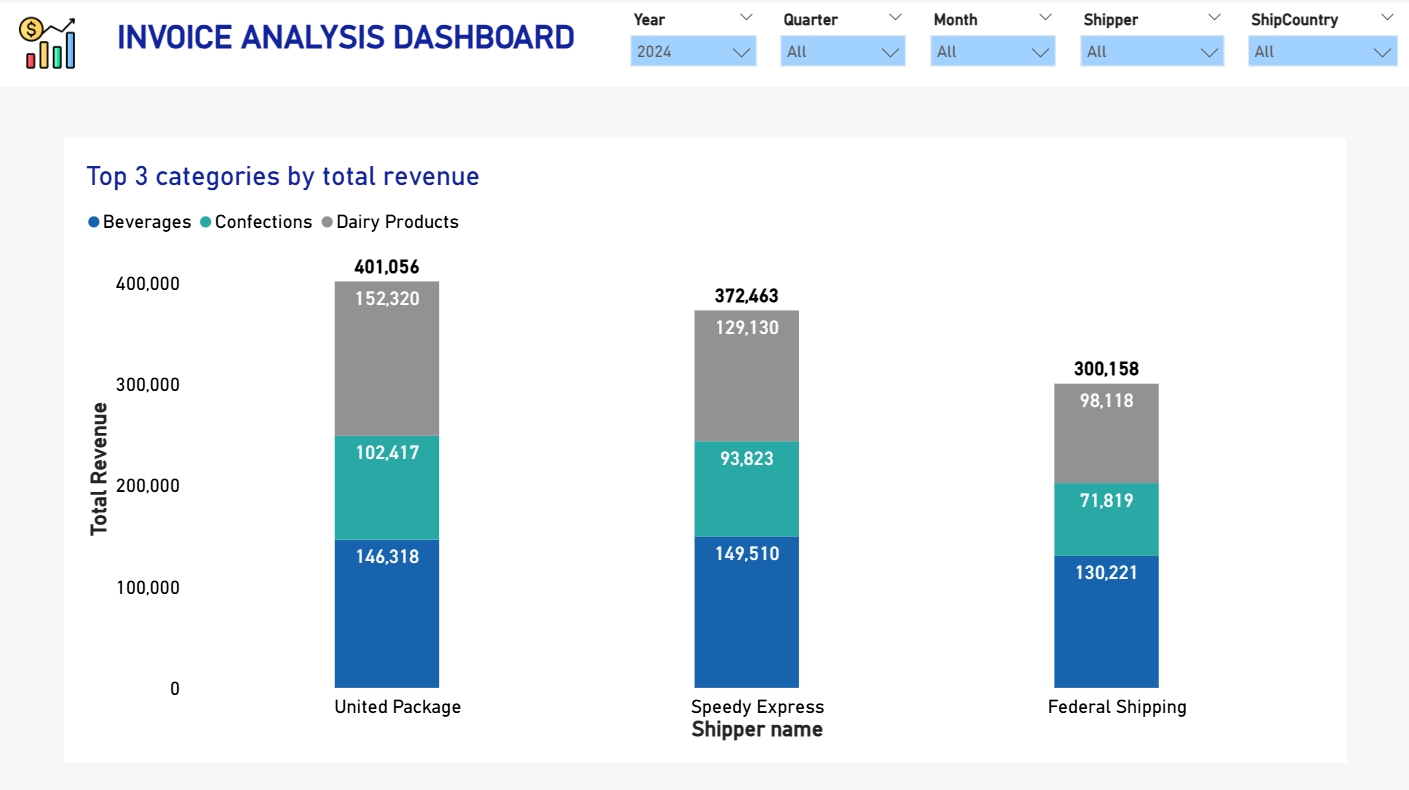Collapse the Month slicer header chevron
The width and height of the screenshot is (1409, 790).
[x=1045, y=18]
